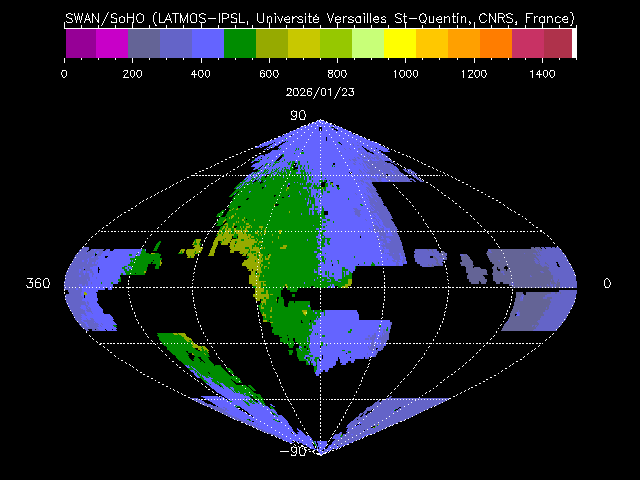Pick the green swatch in the colorbar
The image size is (640, 480).
tap(240, 43)
